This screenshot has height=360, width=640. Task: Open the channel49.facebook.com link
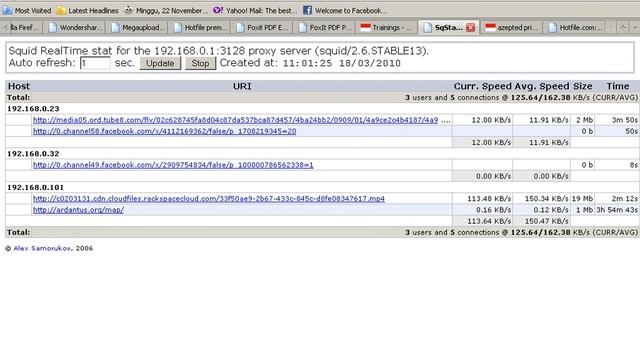tap(173, 165)
